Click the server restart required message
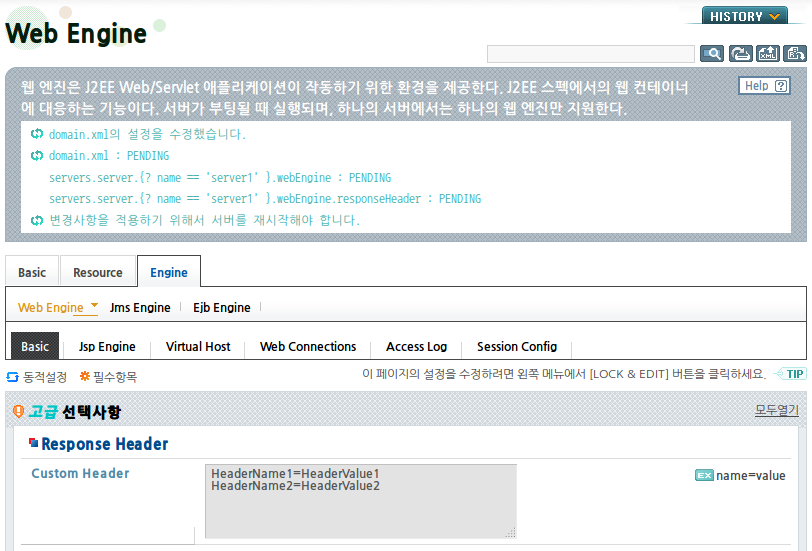812x551 pixels. tap(204, 220)
